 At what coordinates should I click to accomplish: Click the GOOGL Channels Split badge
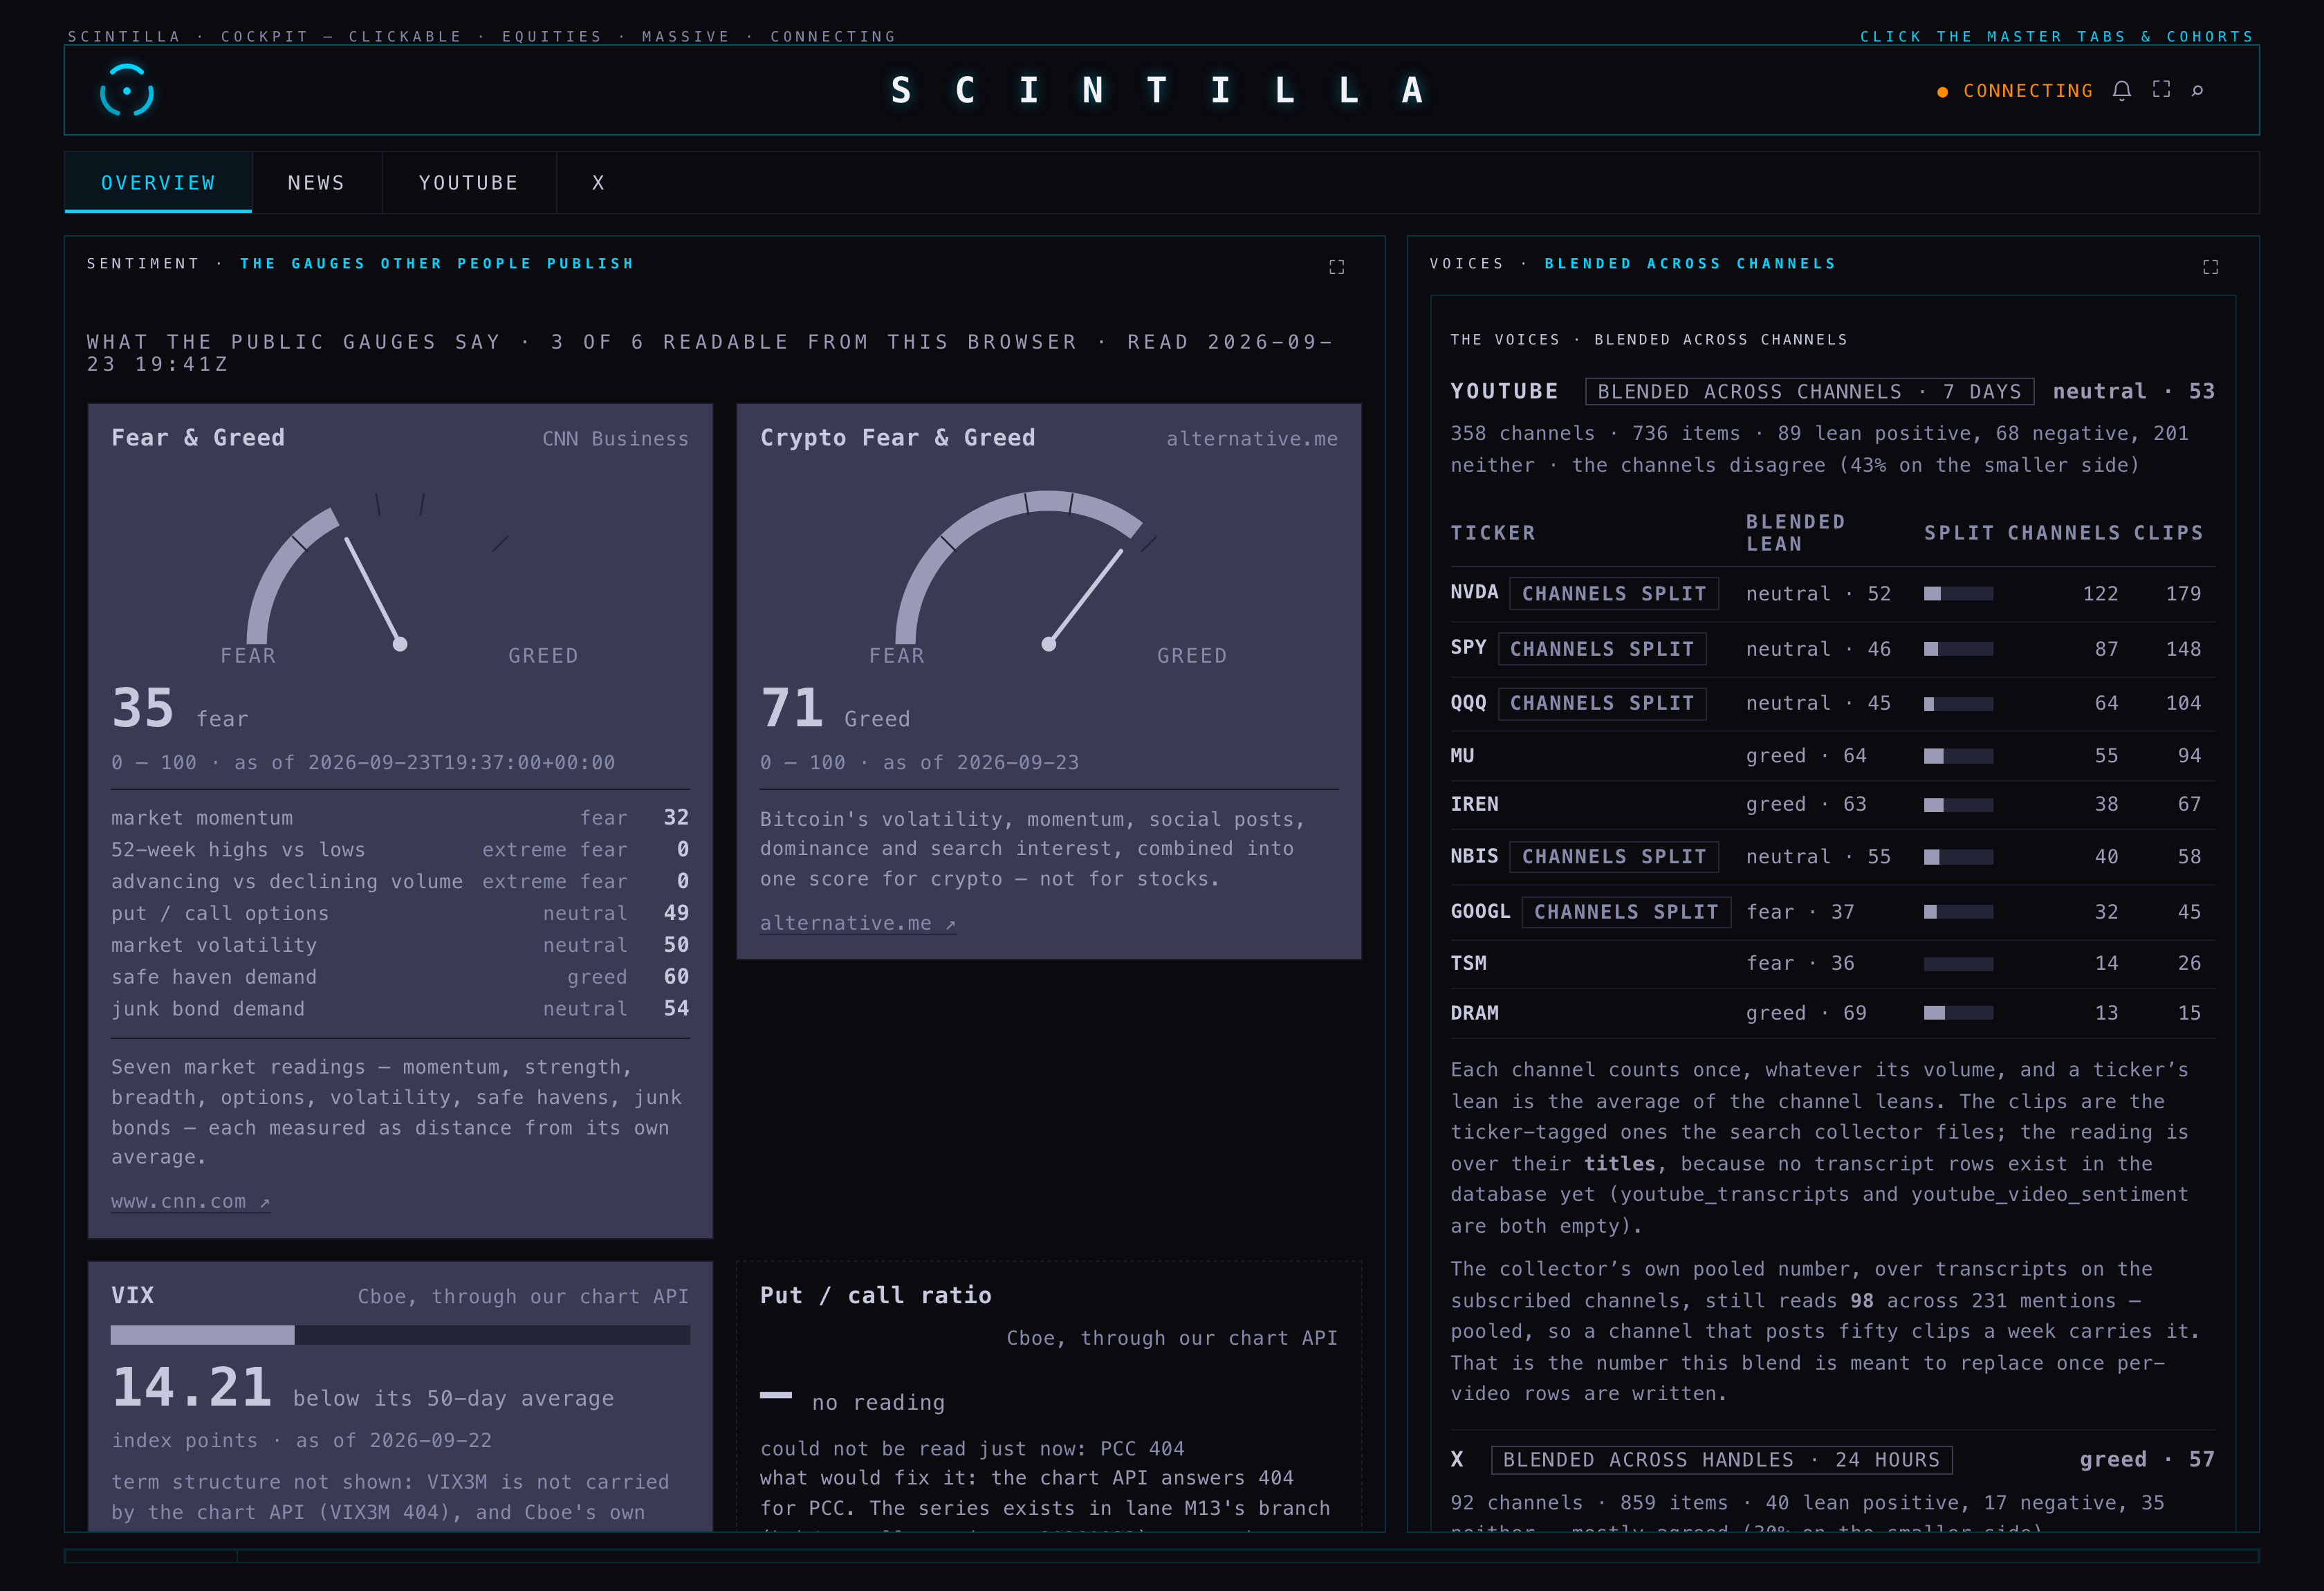1626,912
